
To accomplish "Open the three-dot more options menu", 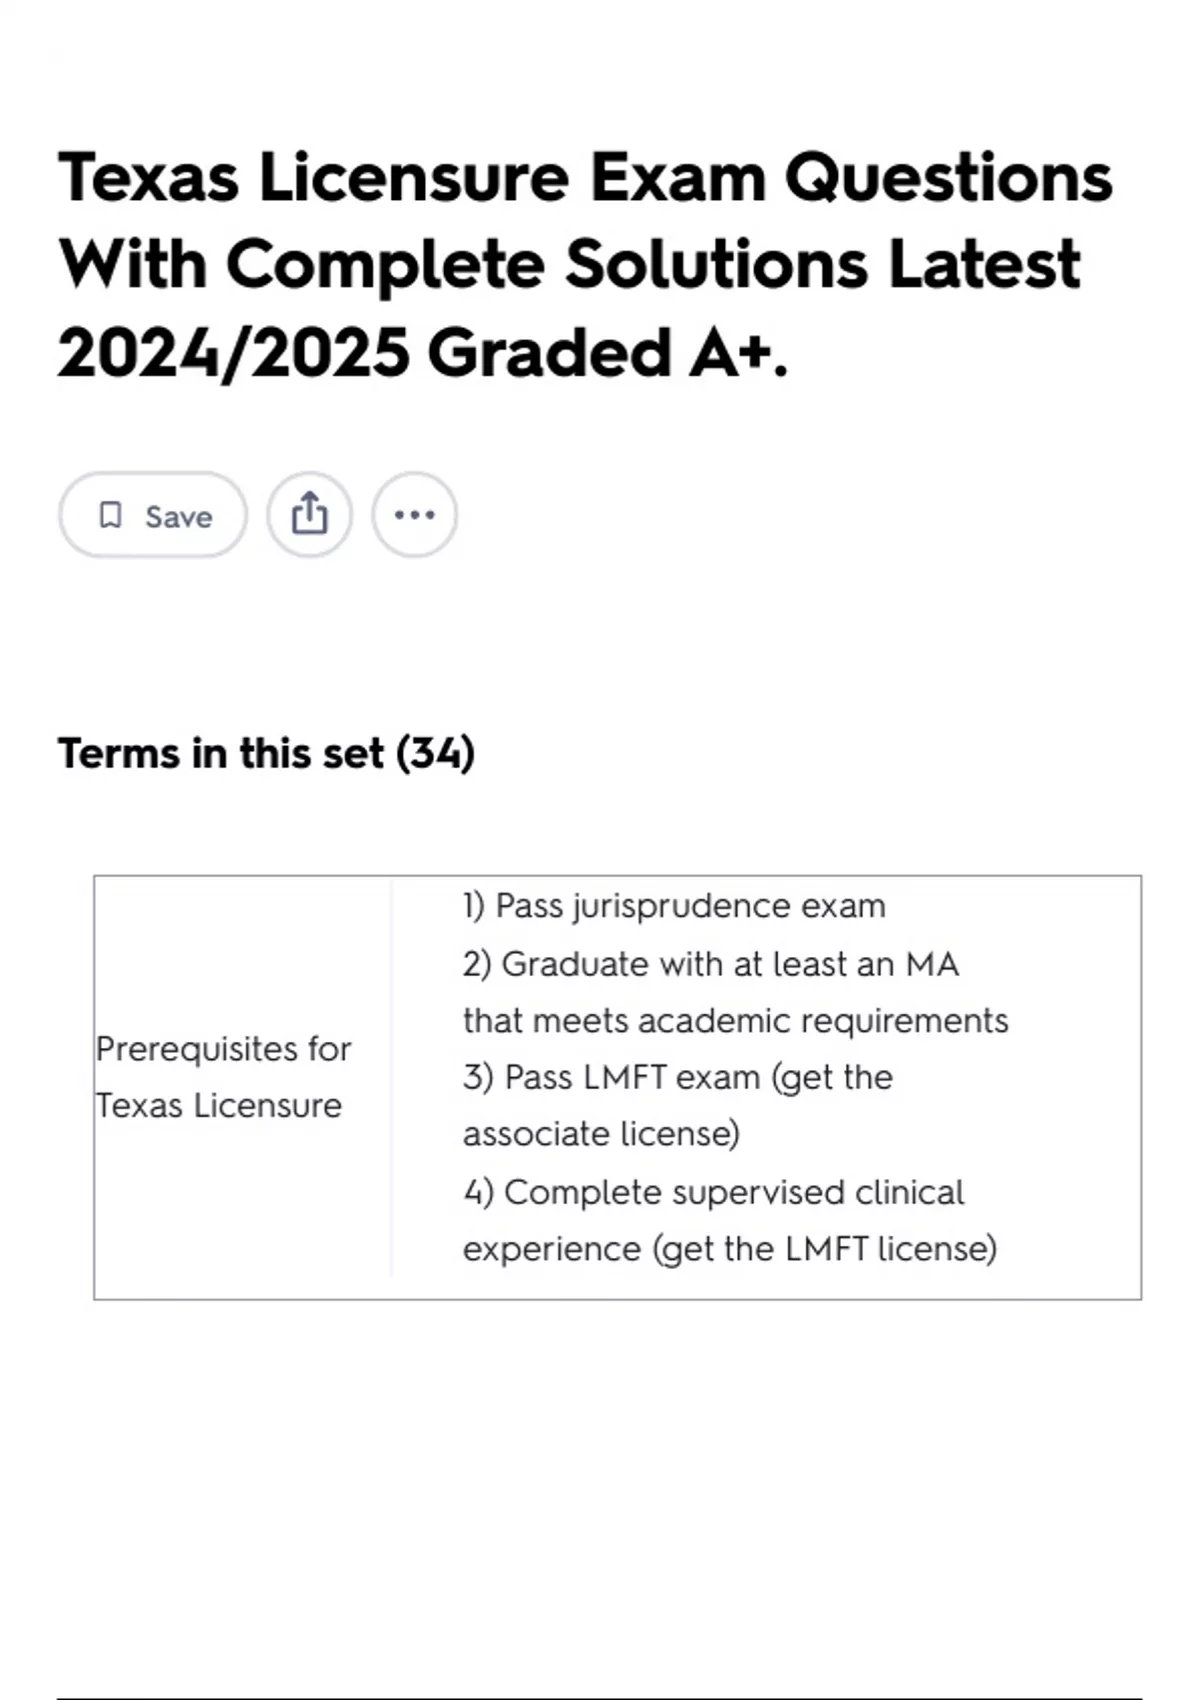I will coord(414,515).
